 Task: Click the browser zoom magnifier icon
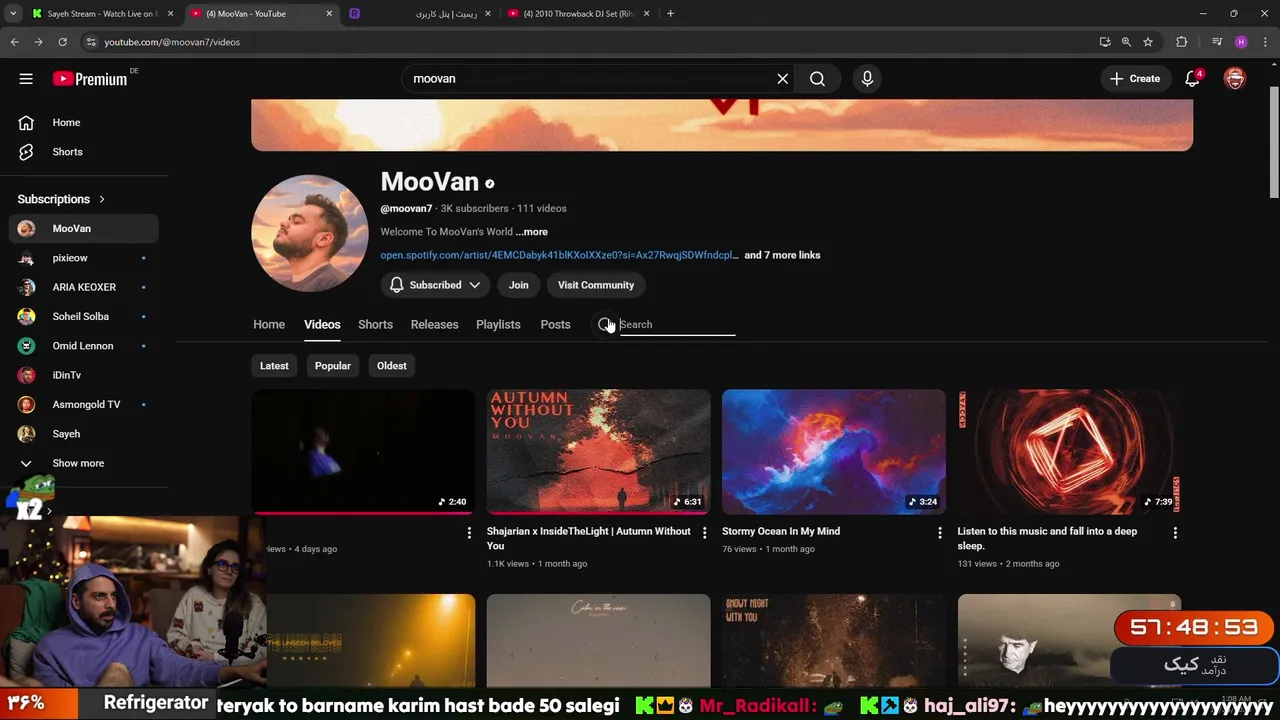(1126, 42)
